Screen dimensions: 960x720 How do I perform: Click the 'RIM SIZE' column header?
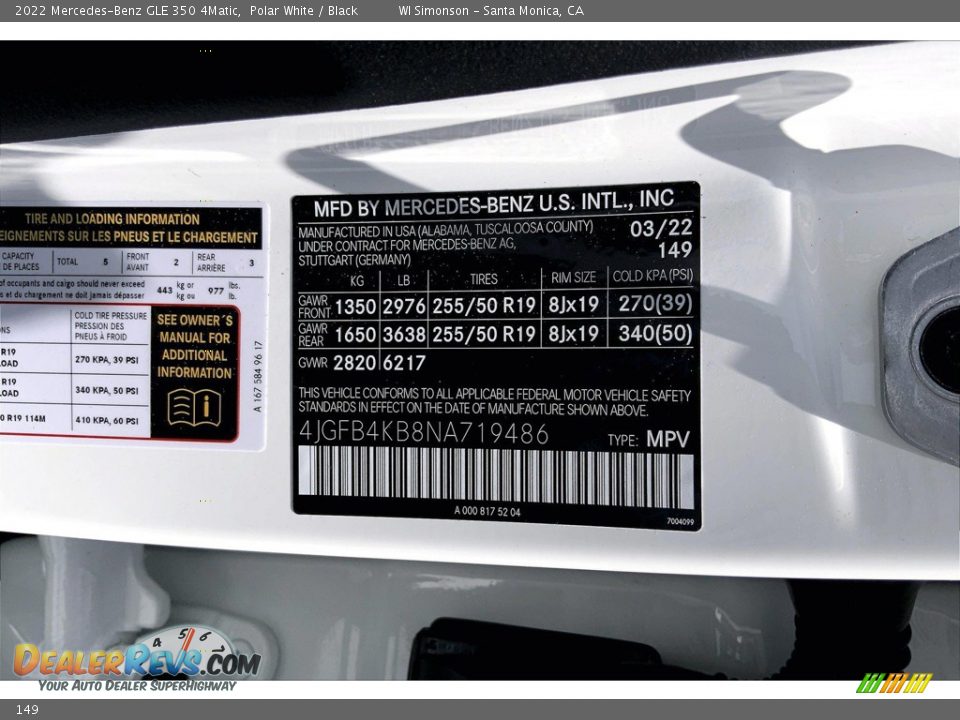coord(573,277)
